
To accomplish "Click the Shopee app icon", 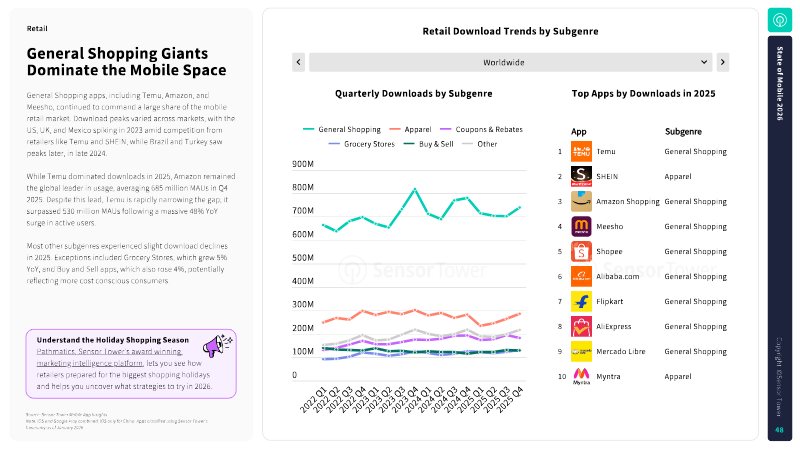I will click(581, 251).
